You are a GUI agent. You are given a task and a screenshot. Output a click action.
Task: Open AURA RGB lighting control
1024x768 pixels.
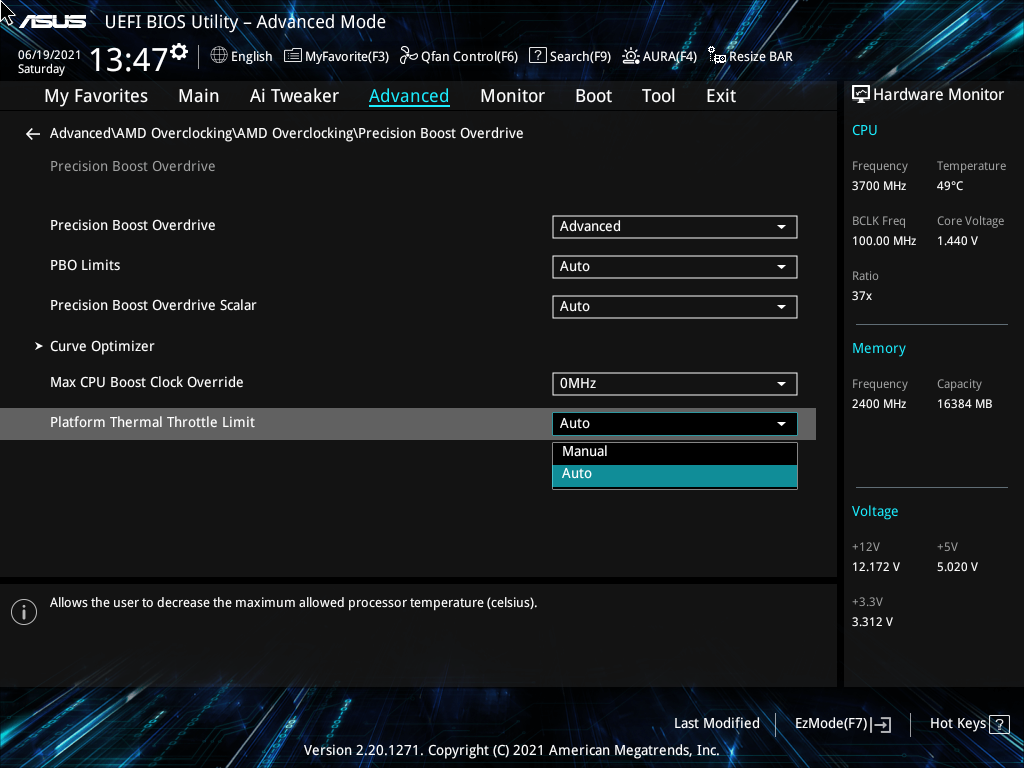tap(659, 56)
